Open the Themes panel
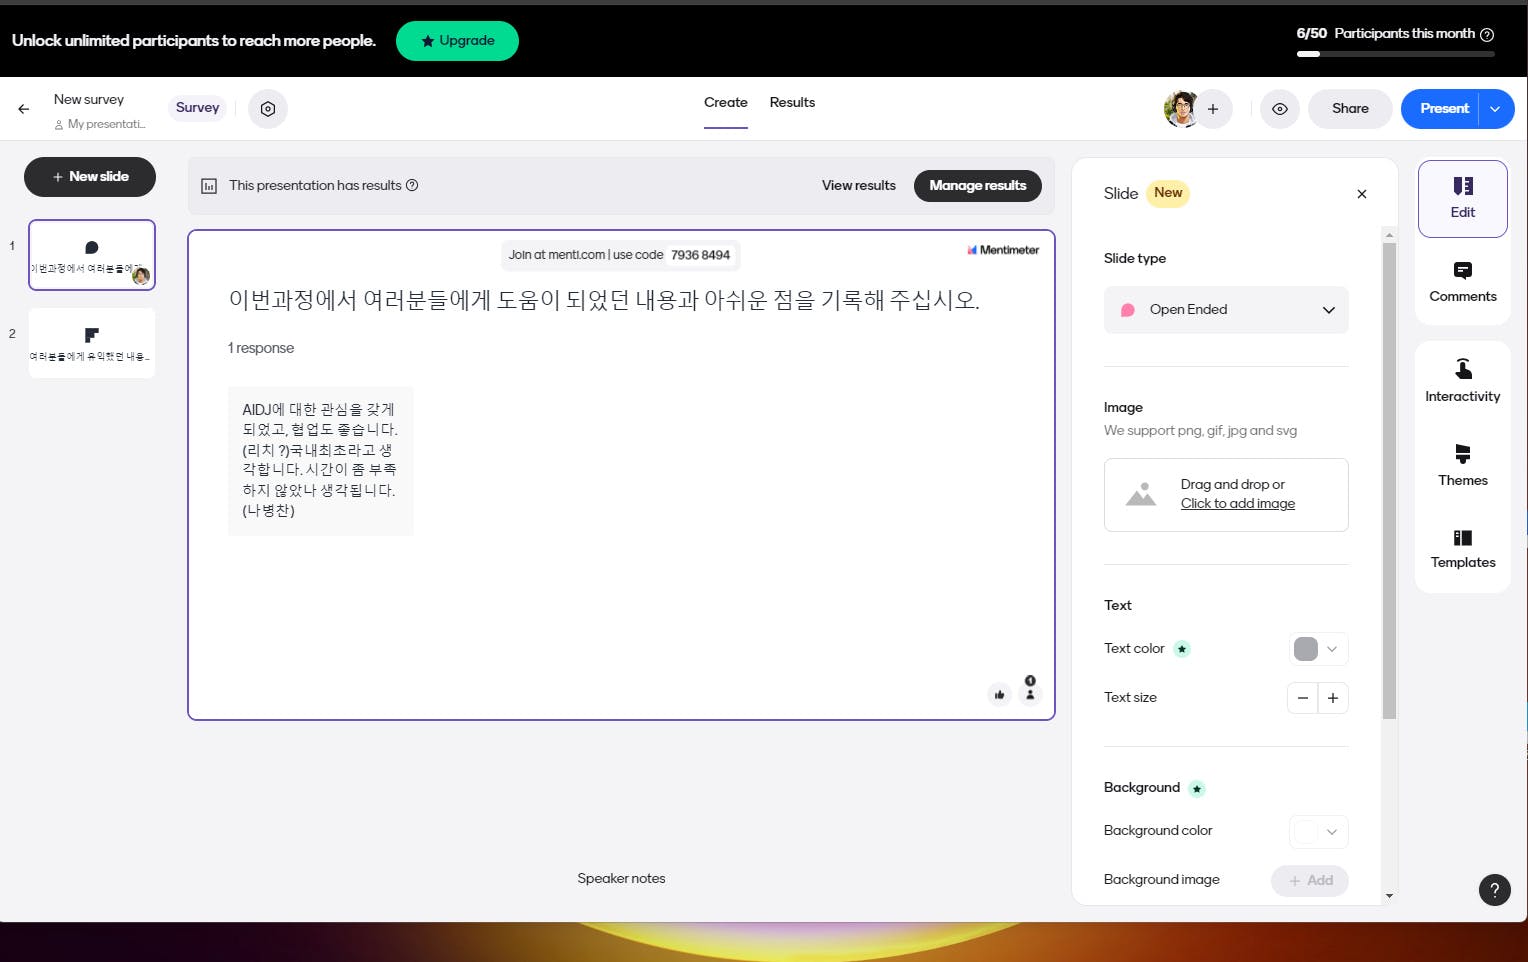Viewport: 1528px width, 962px height. pos(1463,466)
